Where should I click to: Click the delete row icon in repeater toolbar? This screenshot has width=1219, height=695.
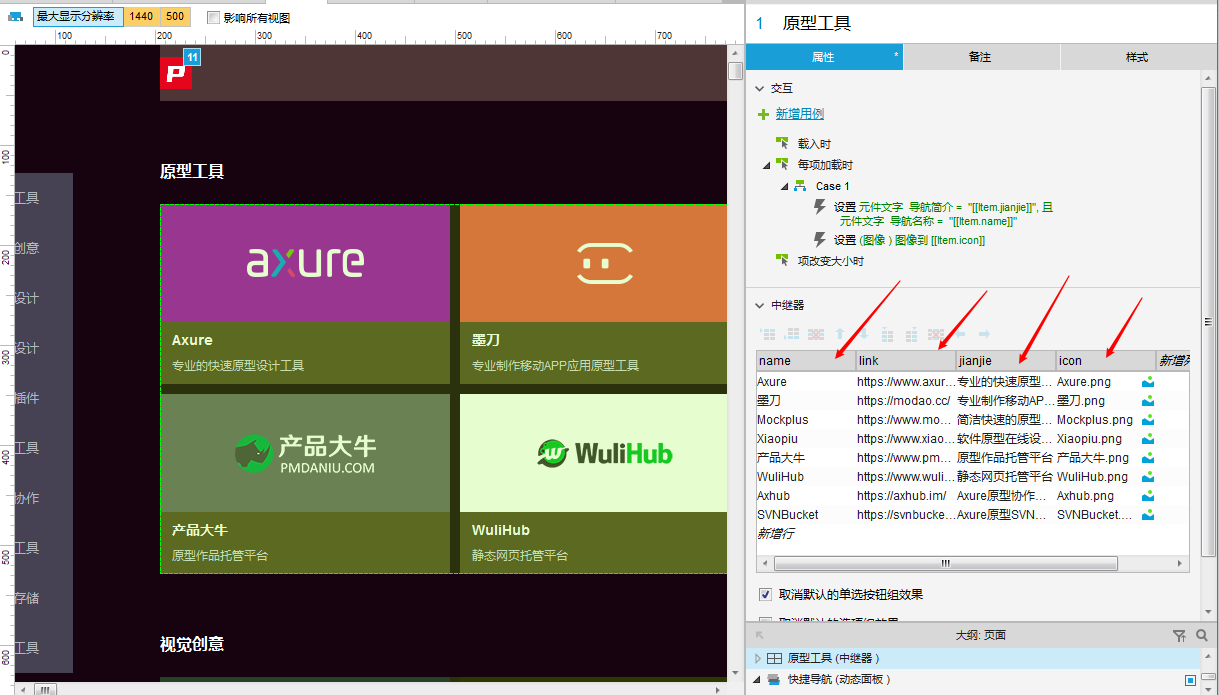pos(816,334)
